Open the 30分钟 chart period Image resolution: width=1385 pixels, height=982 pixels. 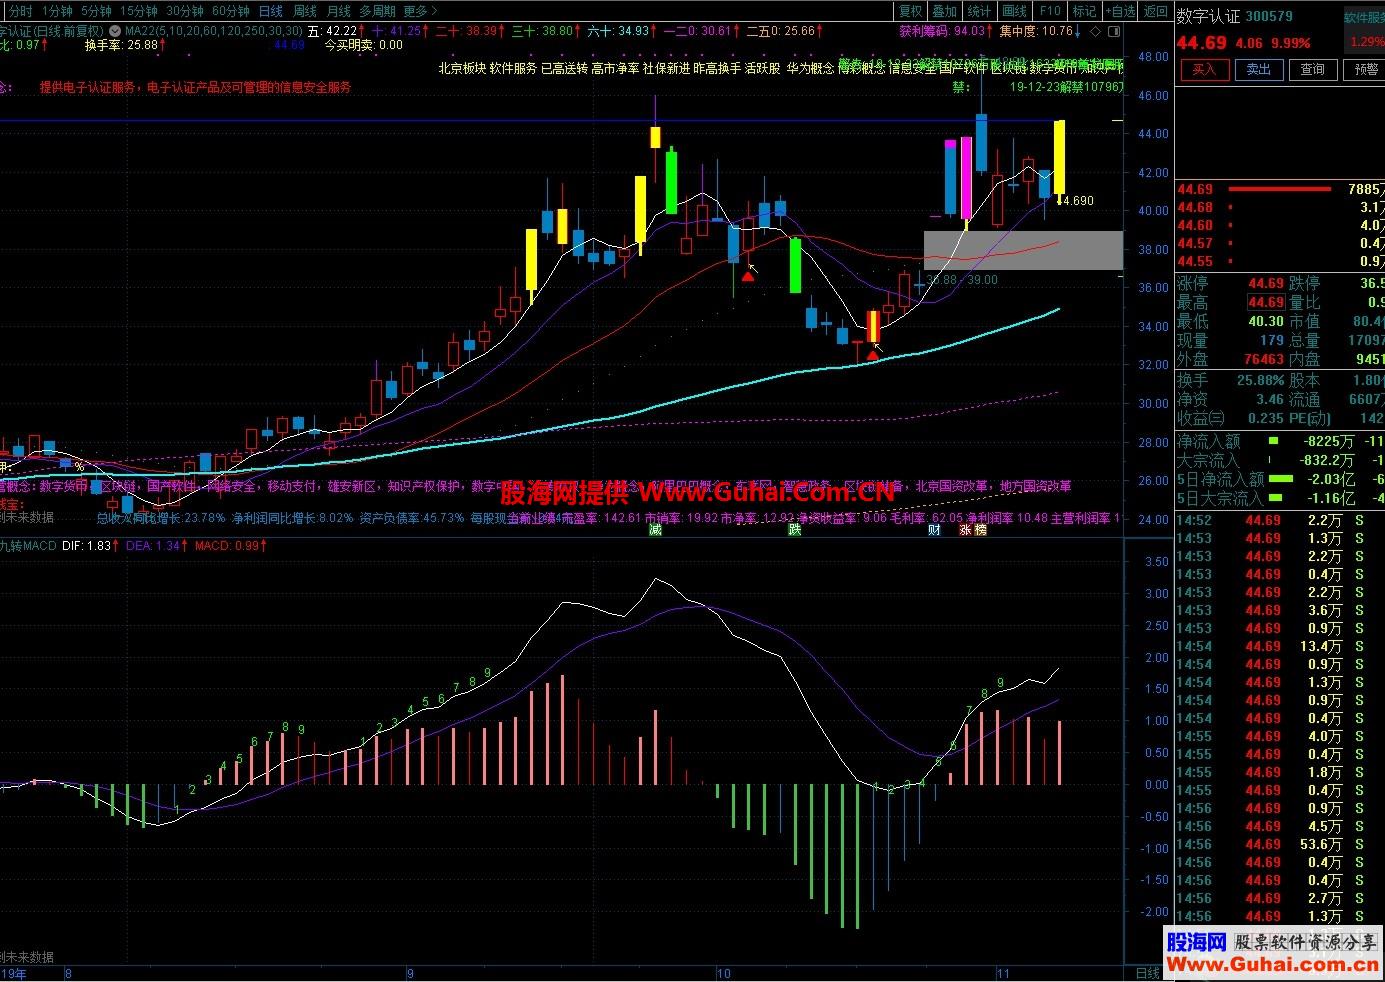point(185,11)
